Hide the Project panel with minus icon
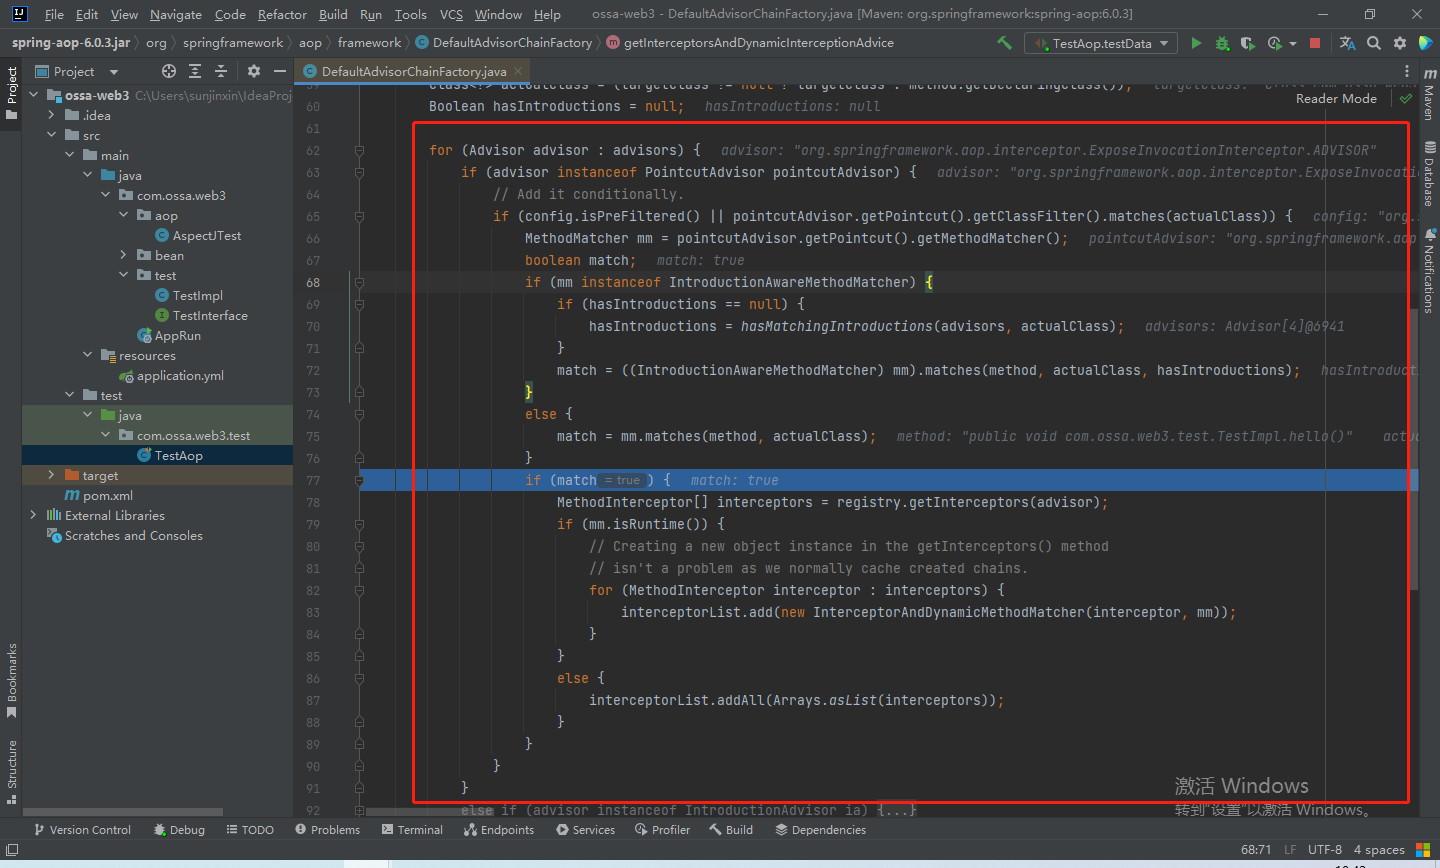Image resolution: width=1440 pixels, height=868 pixels. 280,71
